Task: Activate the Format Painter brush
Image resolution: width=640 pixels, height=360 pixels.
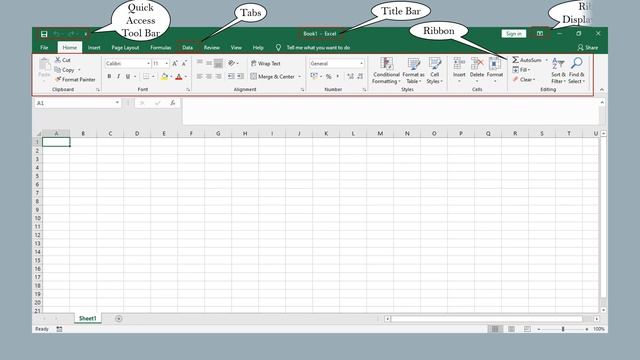Action: [x=58, y=79]
